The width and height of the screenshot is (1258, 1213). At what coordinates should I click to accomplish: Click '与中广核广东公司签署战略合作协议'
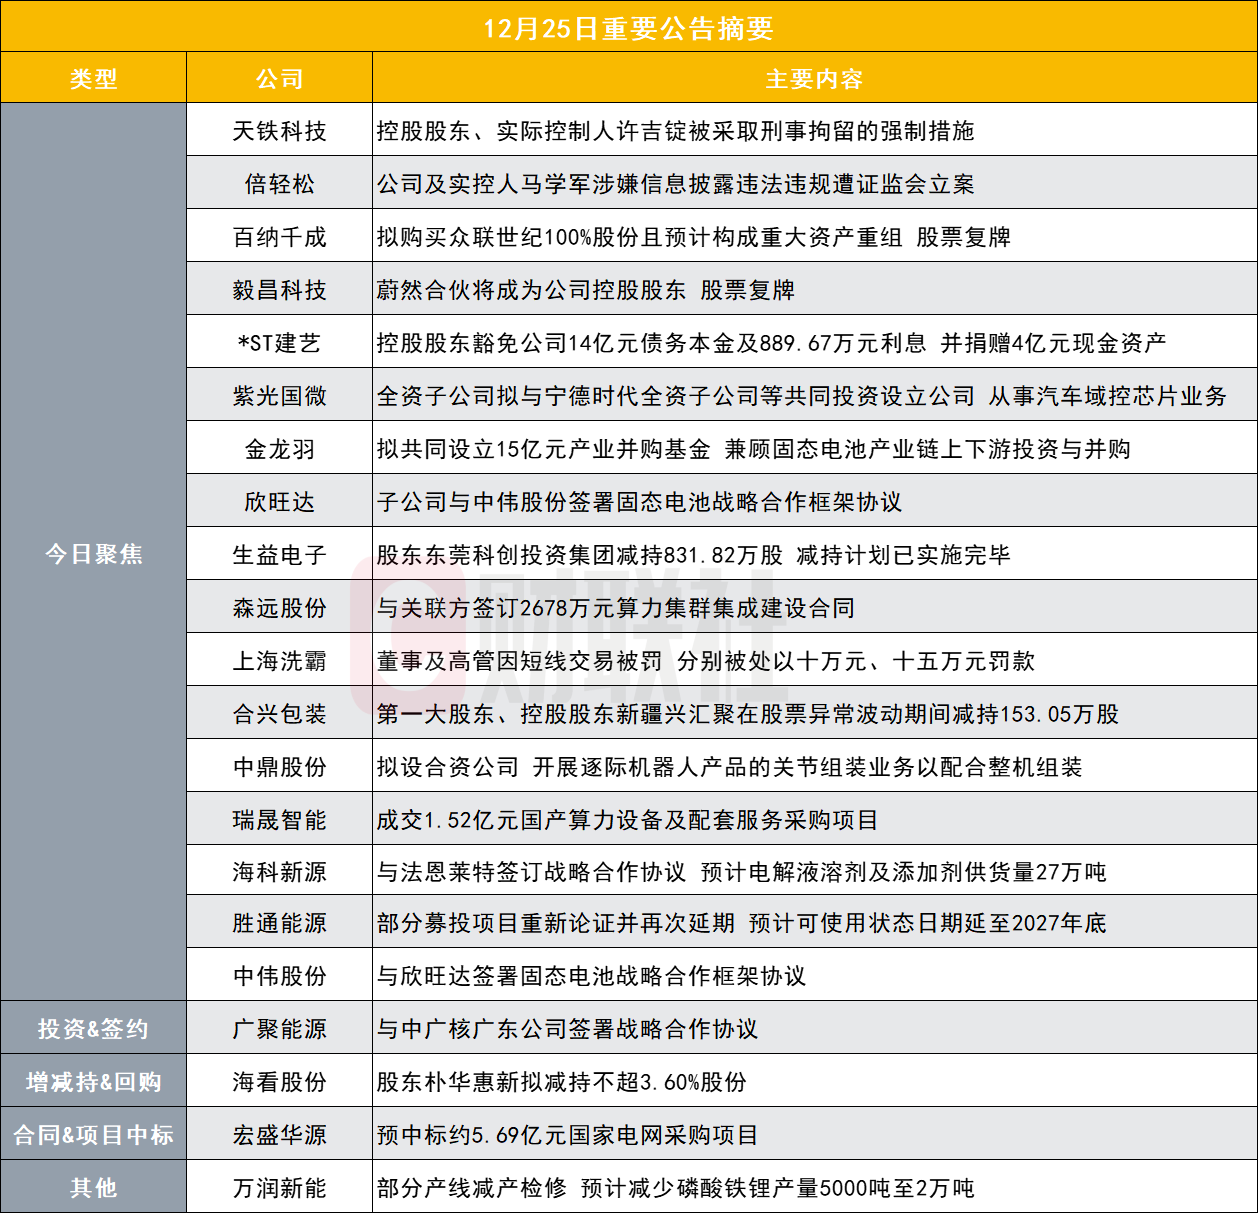click(567, 1029)
